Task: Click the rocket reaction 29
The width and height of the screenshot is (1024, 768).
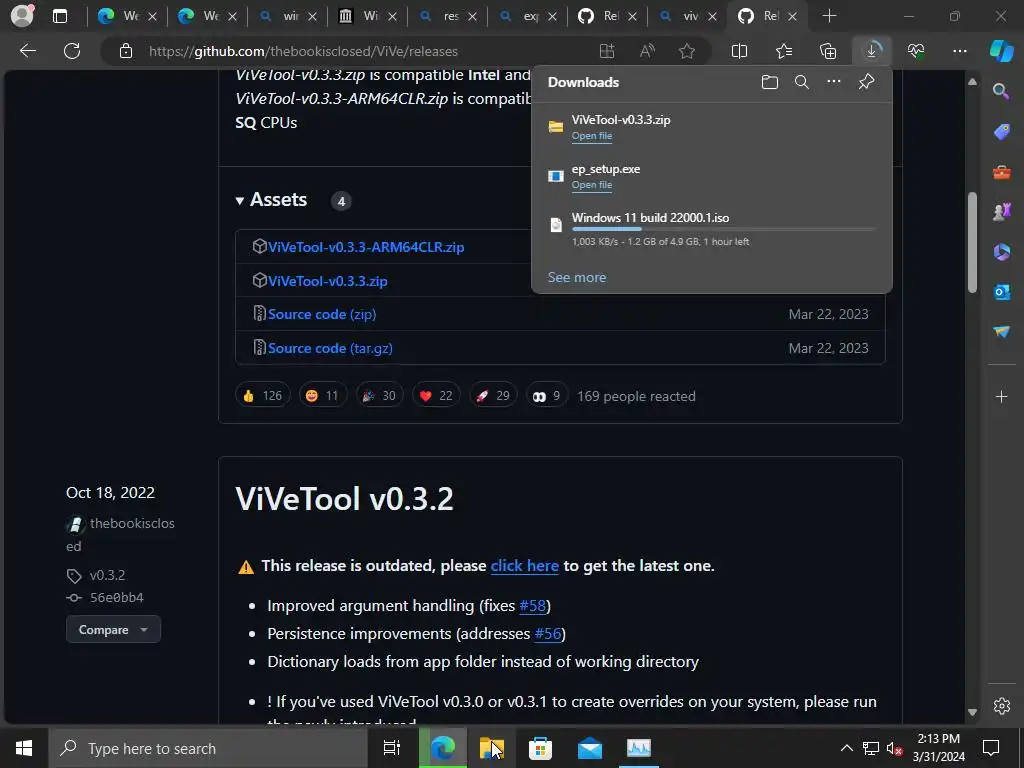Action: tap(493, 396)
